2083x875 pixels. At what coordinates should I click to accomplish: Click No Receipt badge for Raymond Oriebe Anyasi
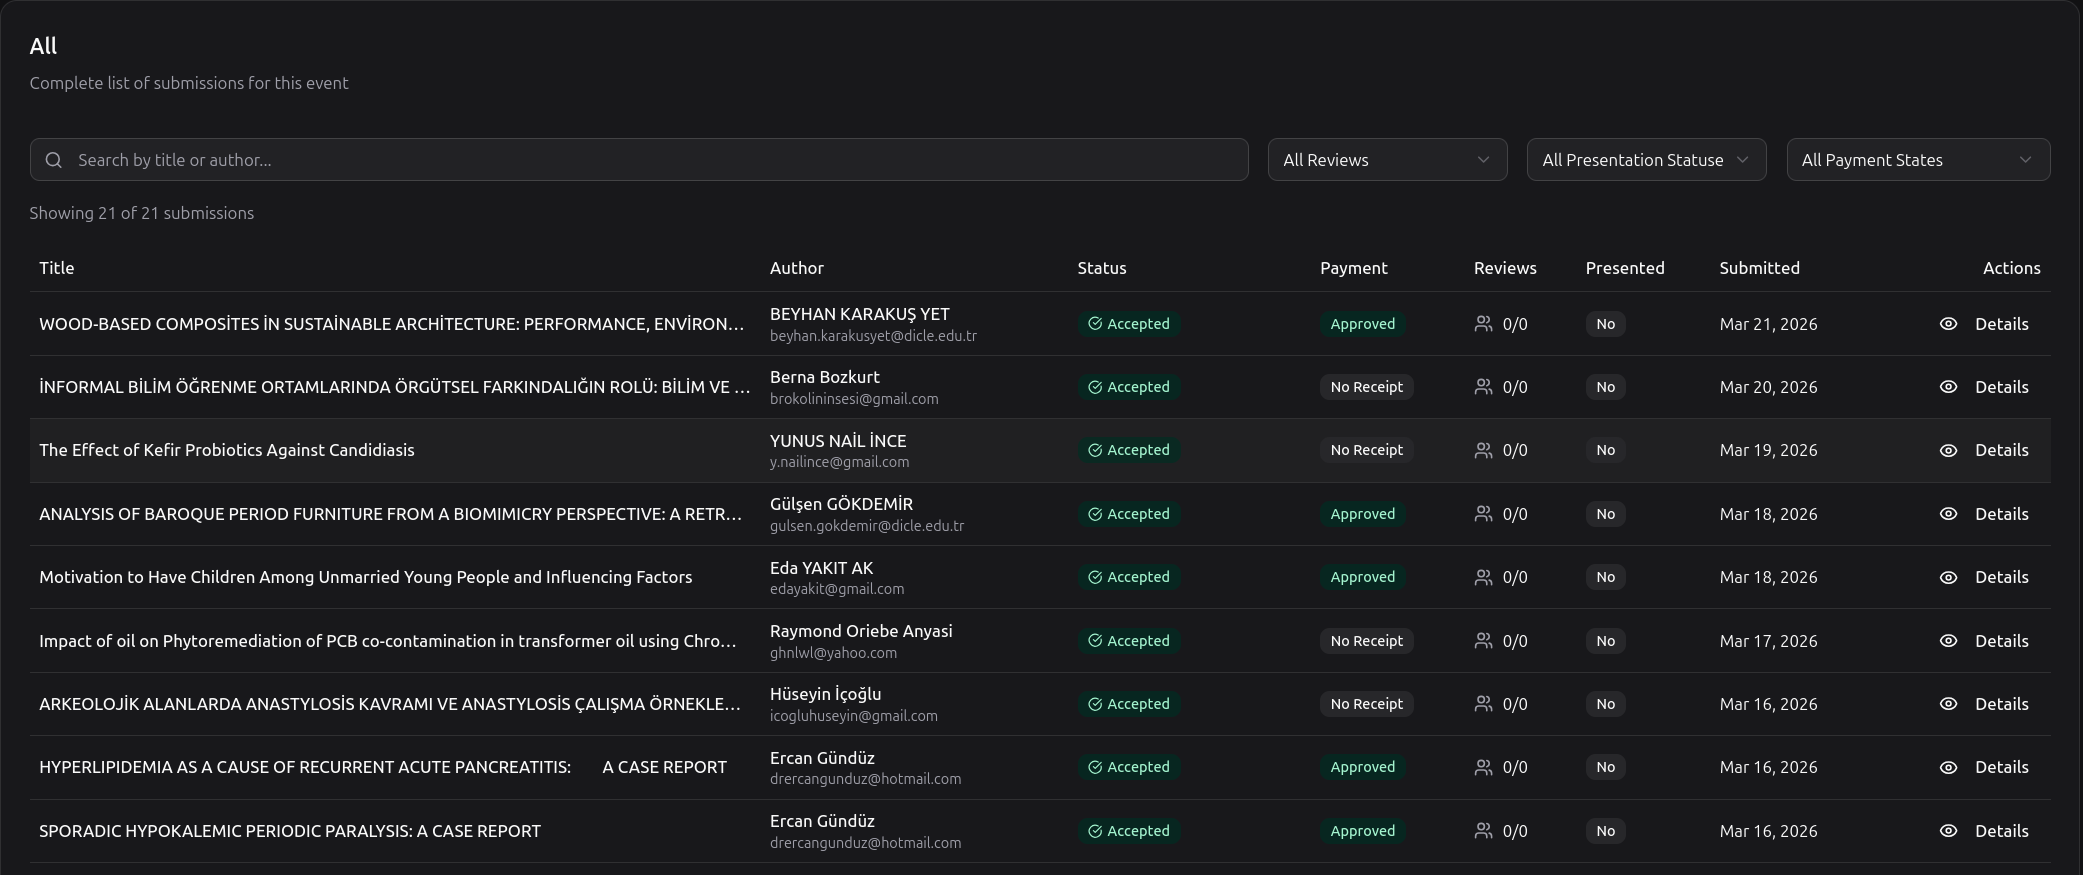pyautogui.click(x=1366, y=641)
